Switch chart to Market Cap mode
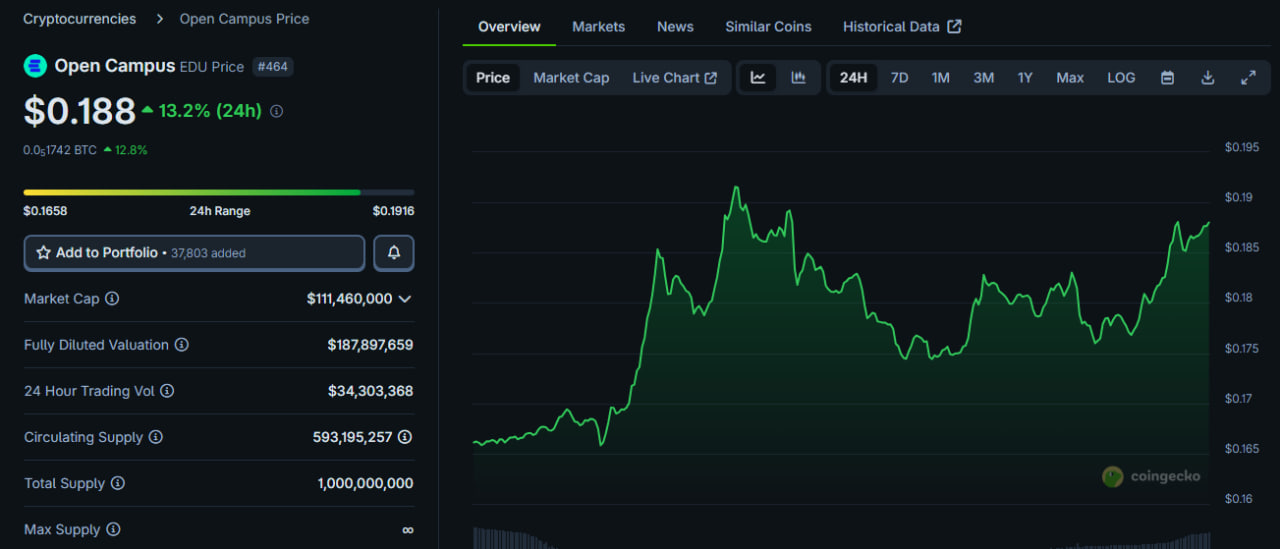This screenshot has width=1280, height=549. click(x=571, y=78)
